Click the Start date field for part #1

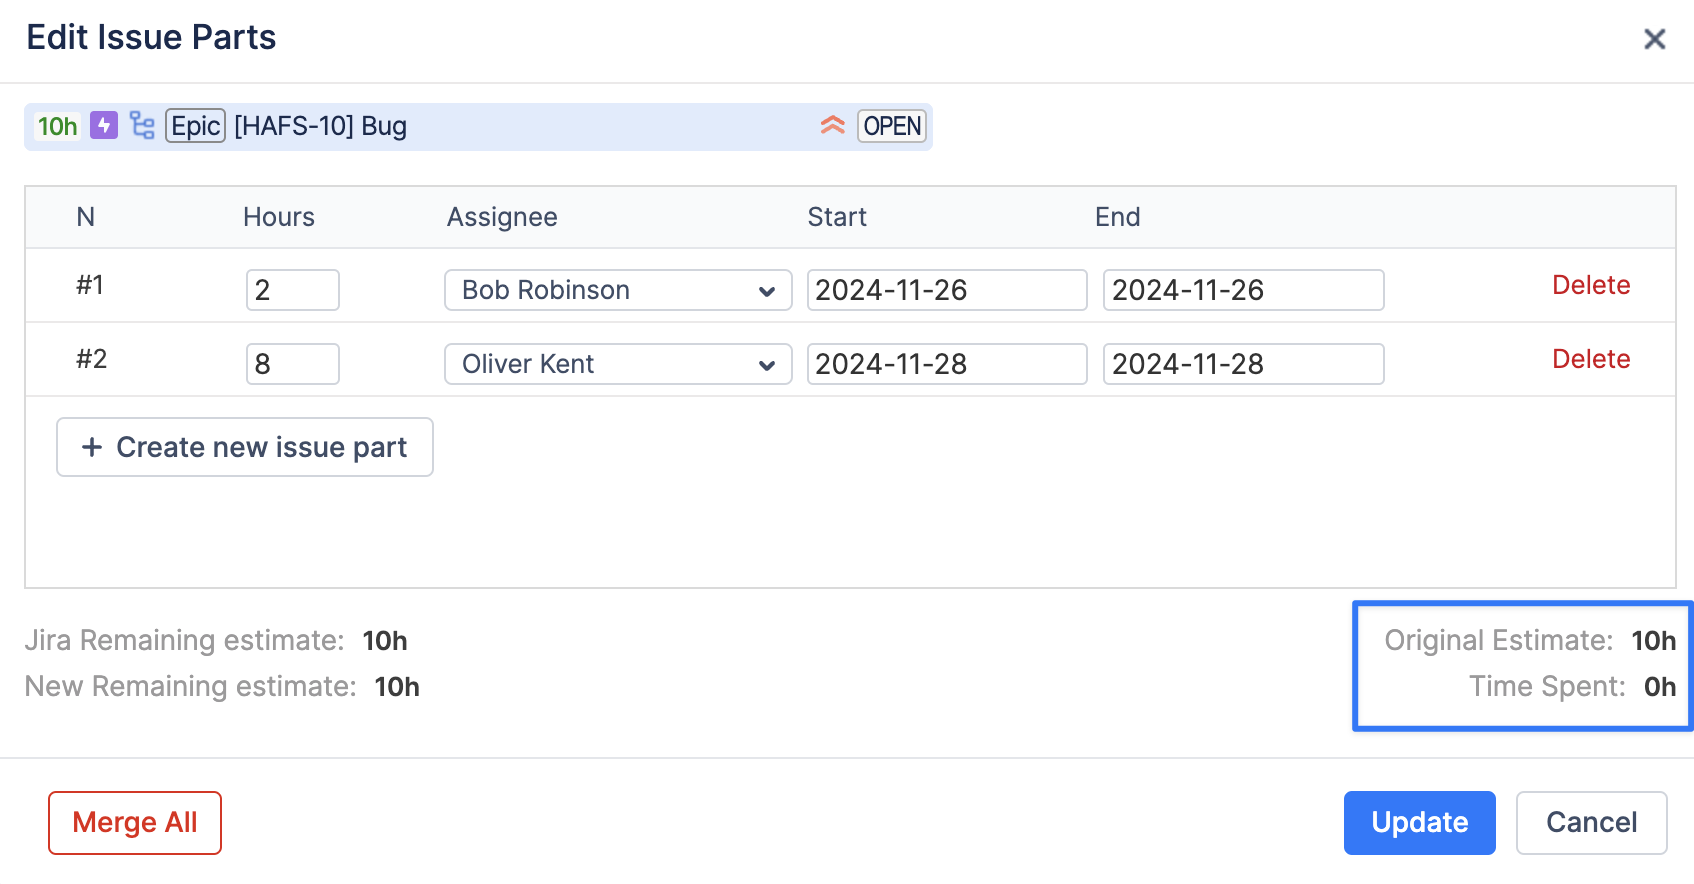click(946, 290)
